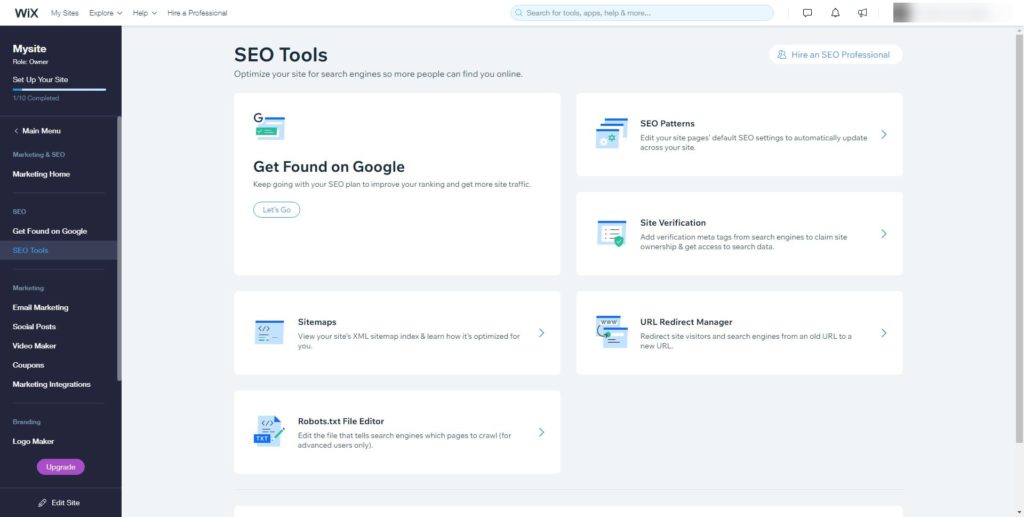Click the purple Upgrade button
Viewport: 1024px width, 517px height.
61,467
